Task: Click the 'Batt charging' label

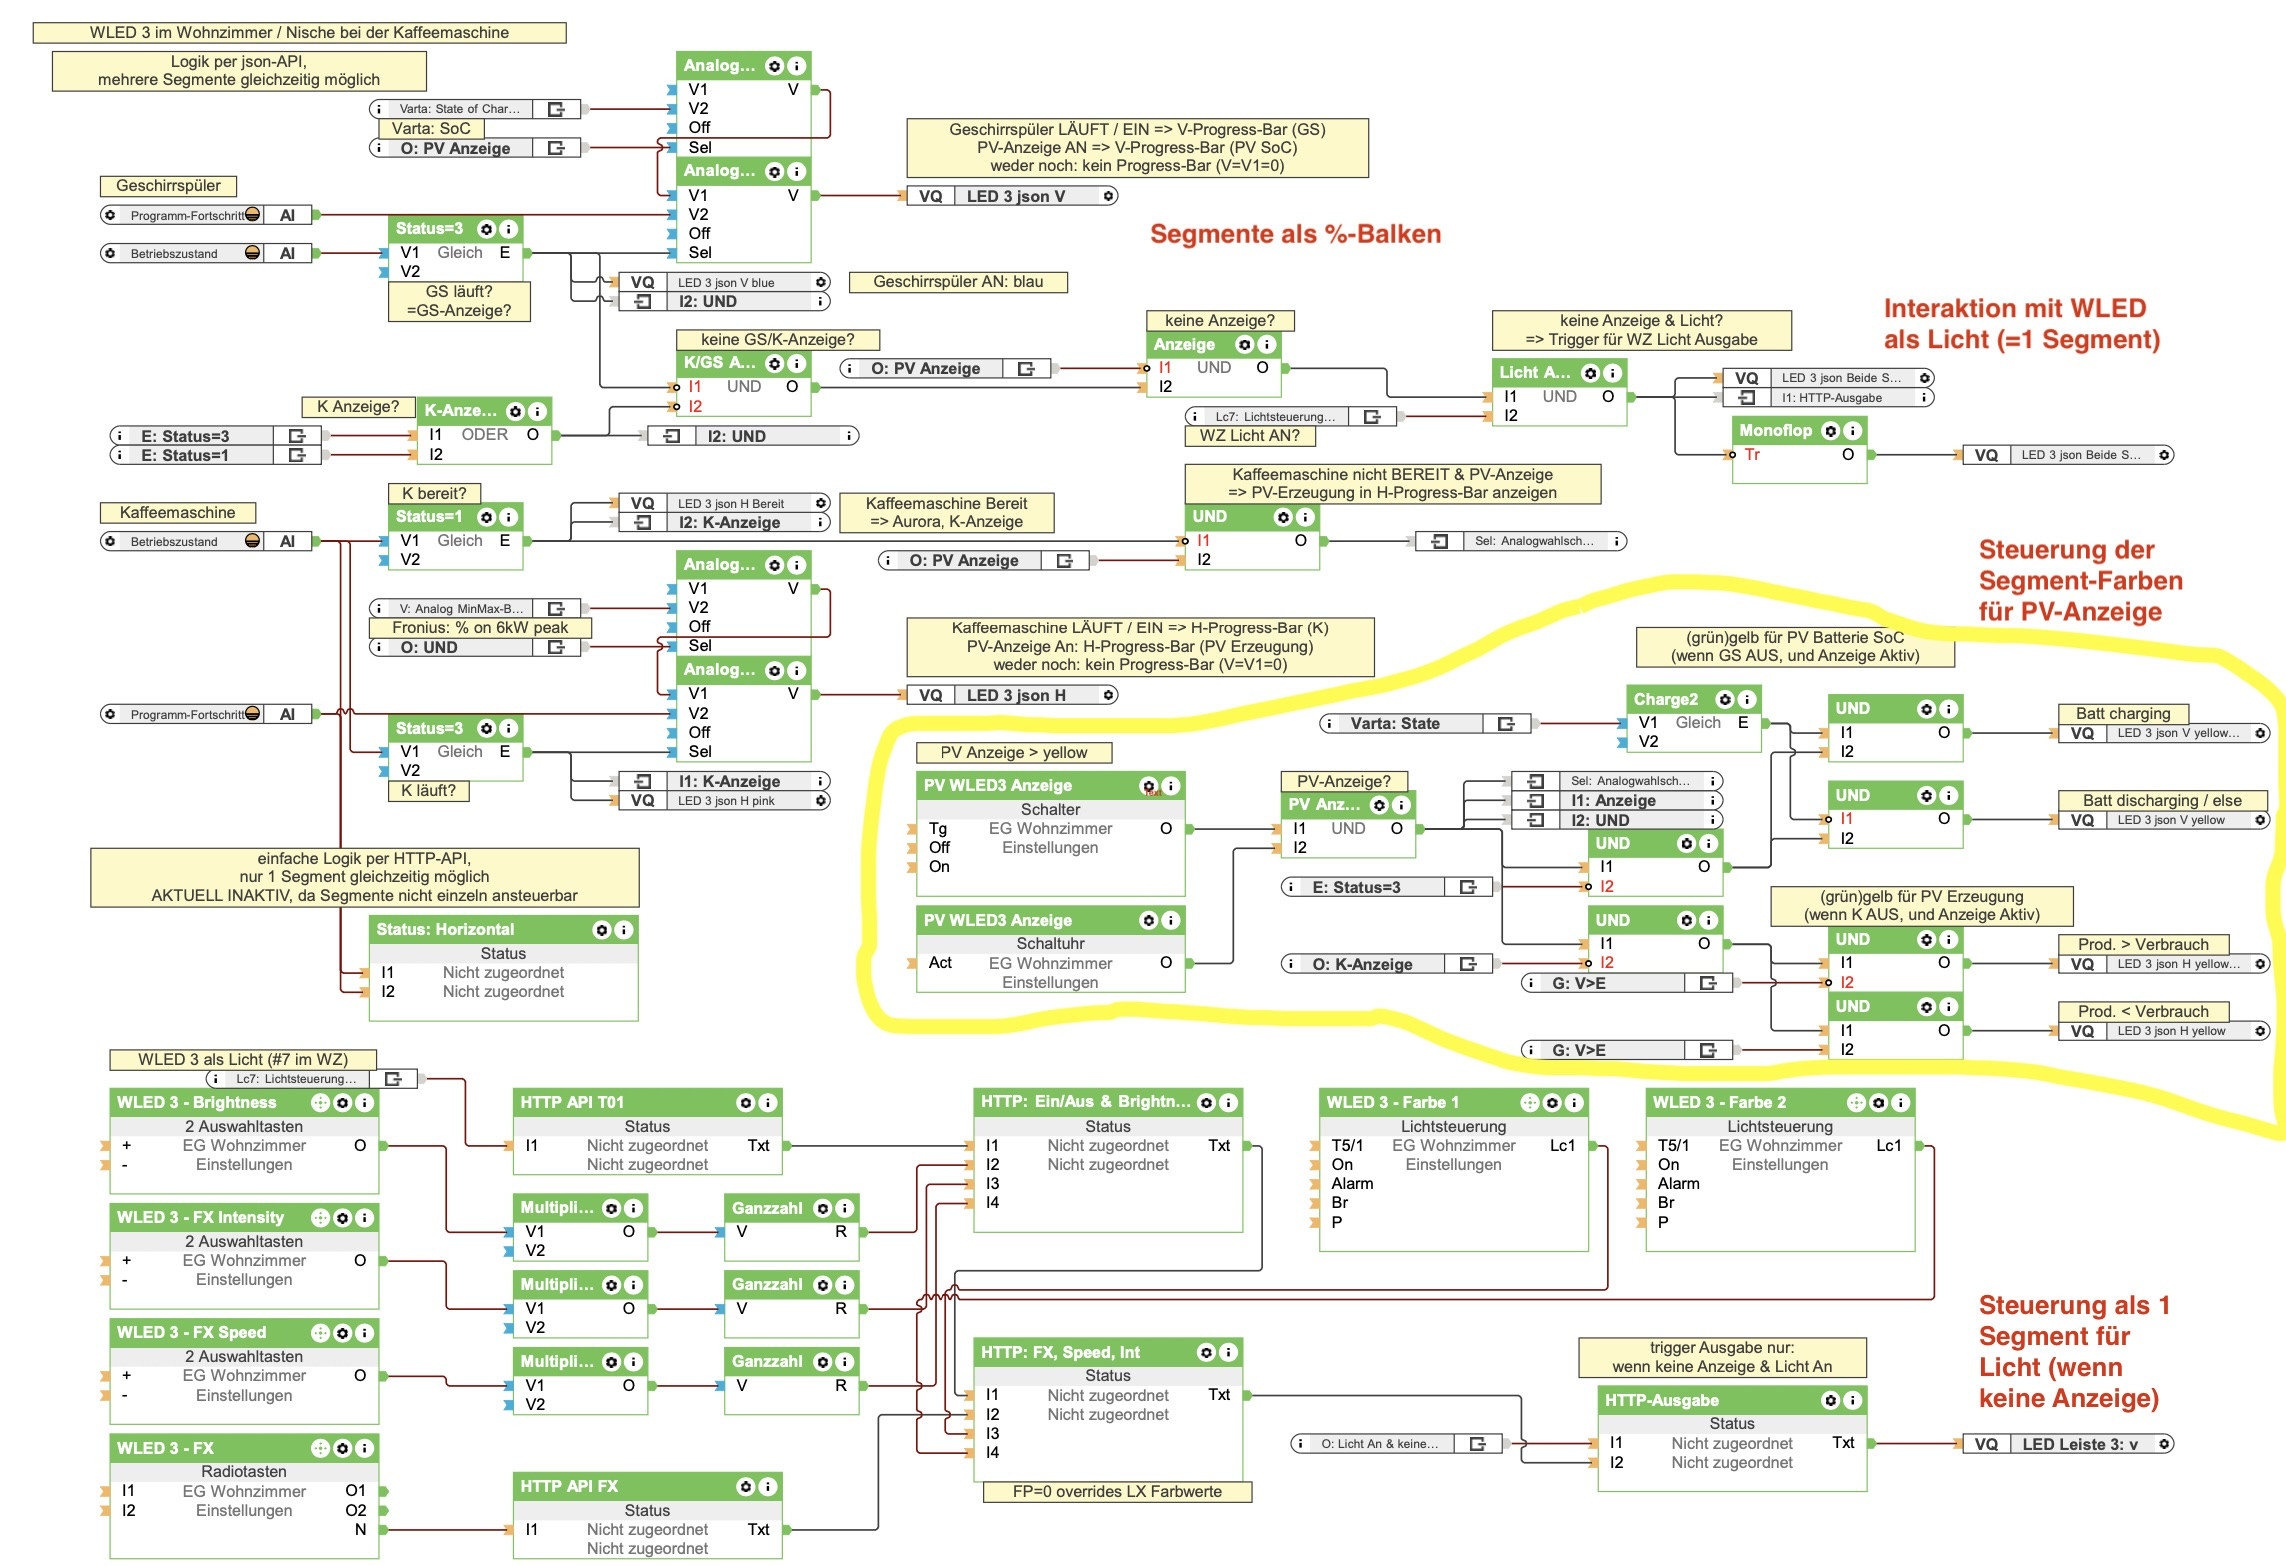Action: (x=2123, y=714)
